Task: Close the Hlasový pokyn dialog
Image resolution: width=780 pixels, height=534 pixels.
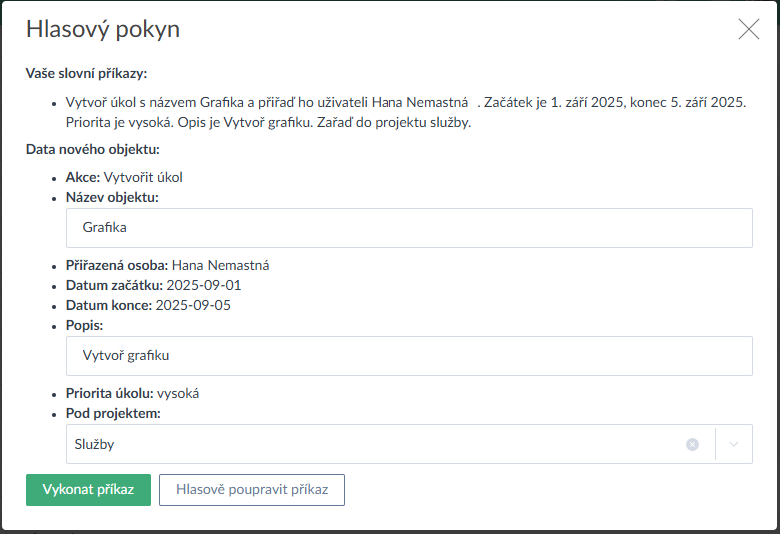Action: click(x=749, y=29)
